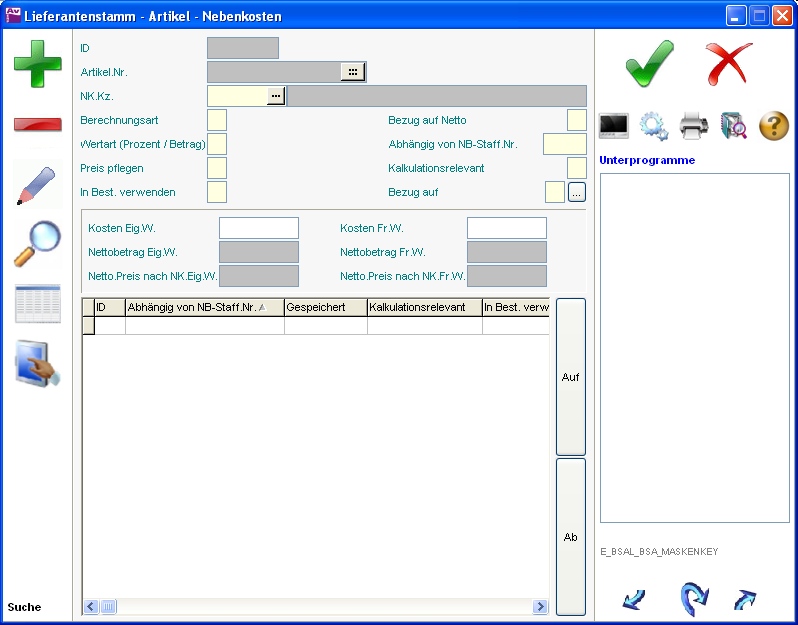Screen dimensions: 798x625
Task: Click the printer icon
Action: point(694,126)
